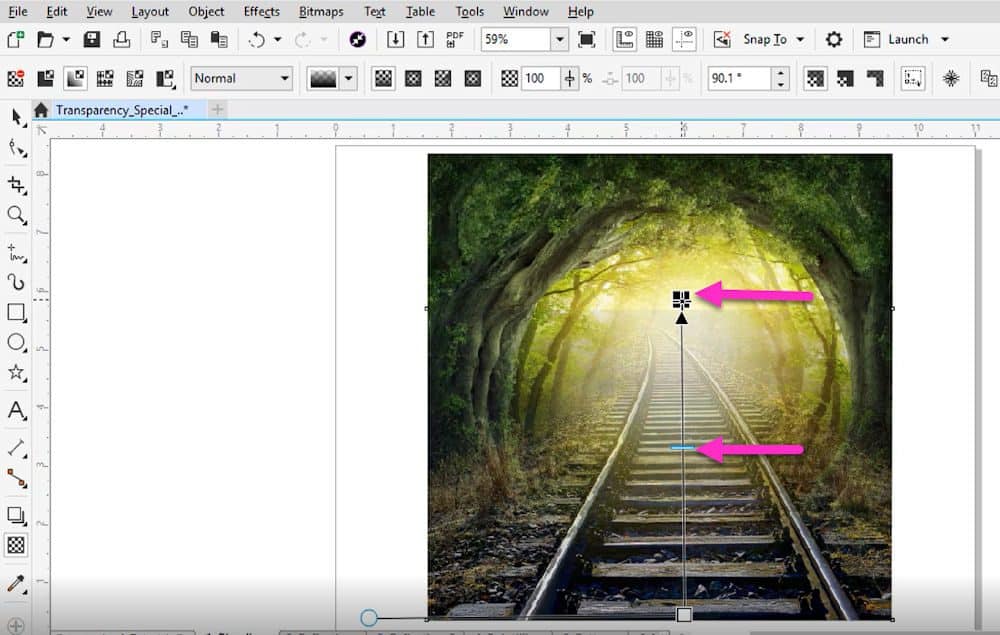Image resolution: width=1000 pixels, height=635 pixels.
Task: Open CorelDRAW Options via the gear icon
Action: coord(833,39)
